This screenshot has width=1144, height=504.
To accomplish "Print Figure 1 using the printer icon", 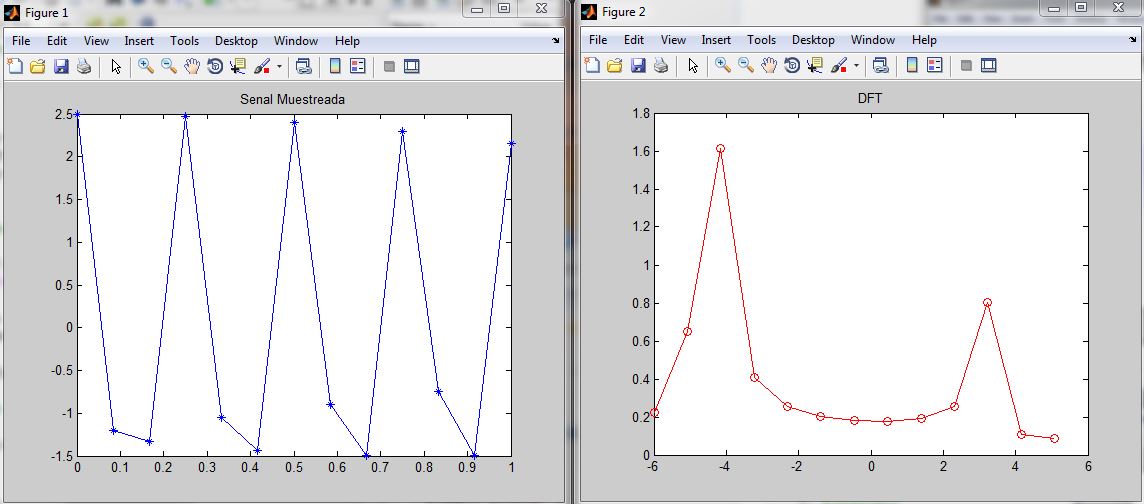I will (x=84, y=67).
